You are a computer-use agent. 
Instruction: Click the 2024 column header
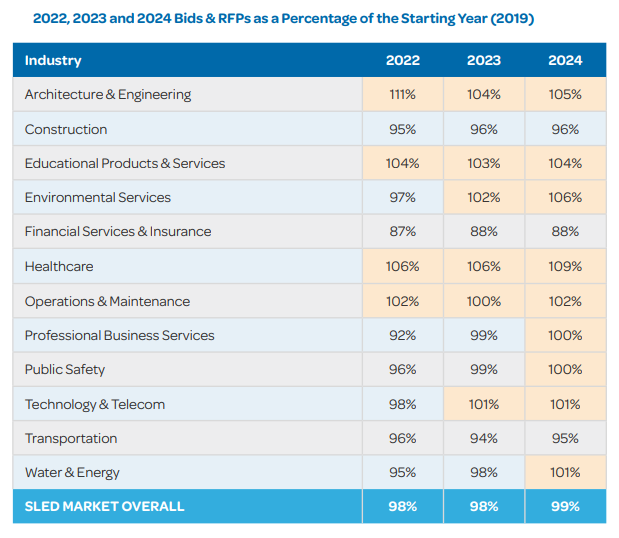[x=564, y=60]
